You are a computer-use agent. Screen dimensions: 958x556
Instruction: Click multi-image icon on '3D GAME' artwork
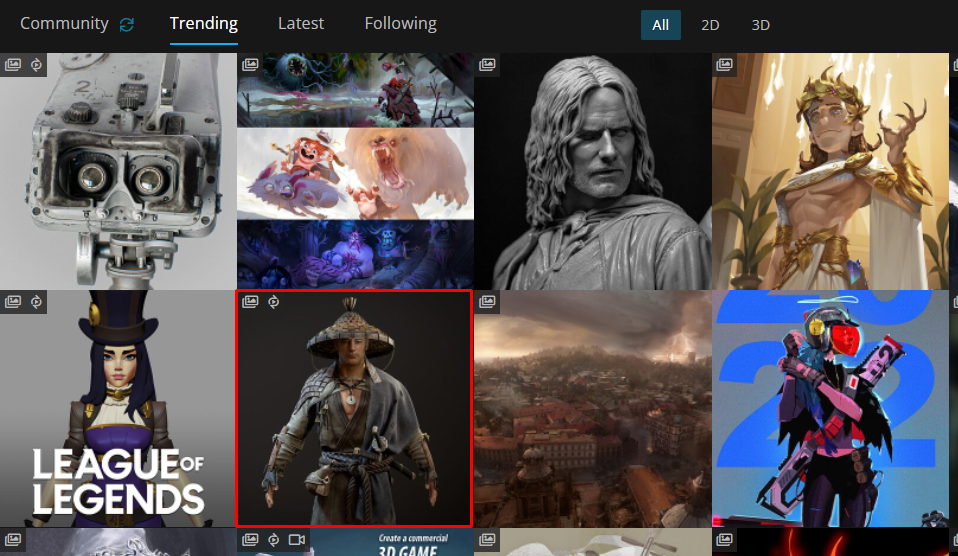click(250, 539)
